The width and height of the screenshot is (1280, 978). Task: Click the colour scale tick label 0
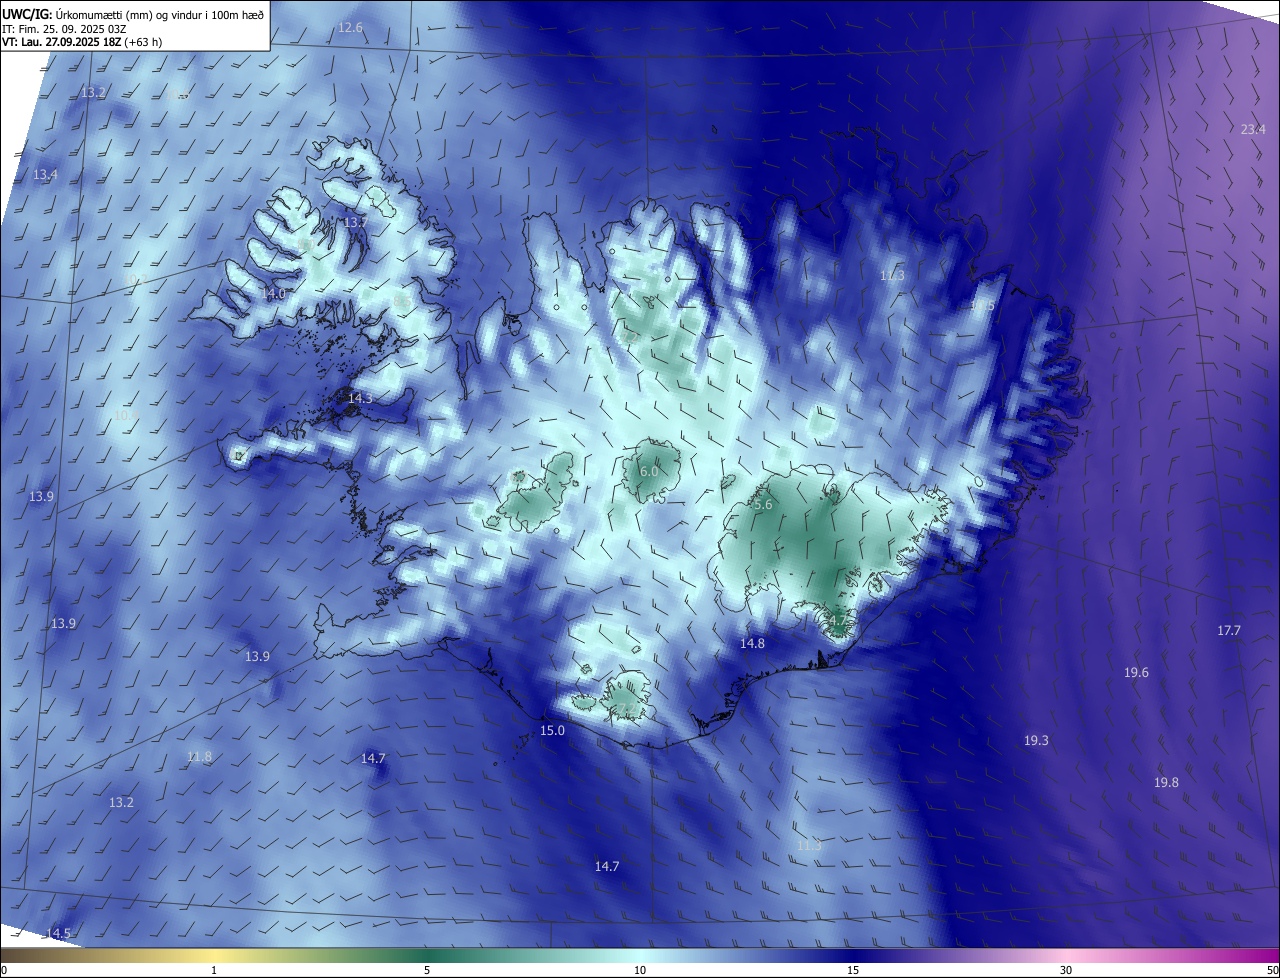(x=4, y=971)
